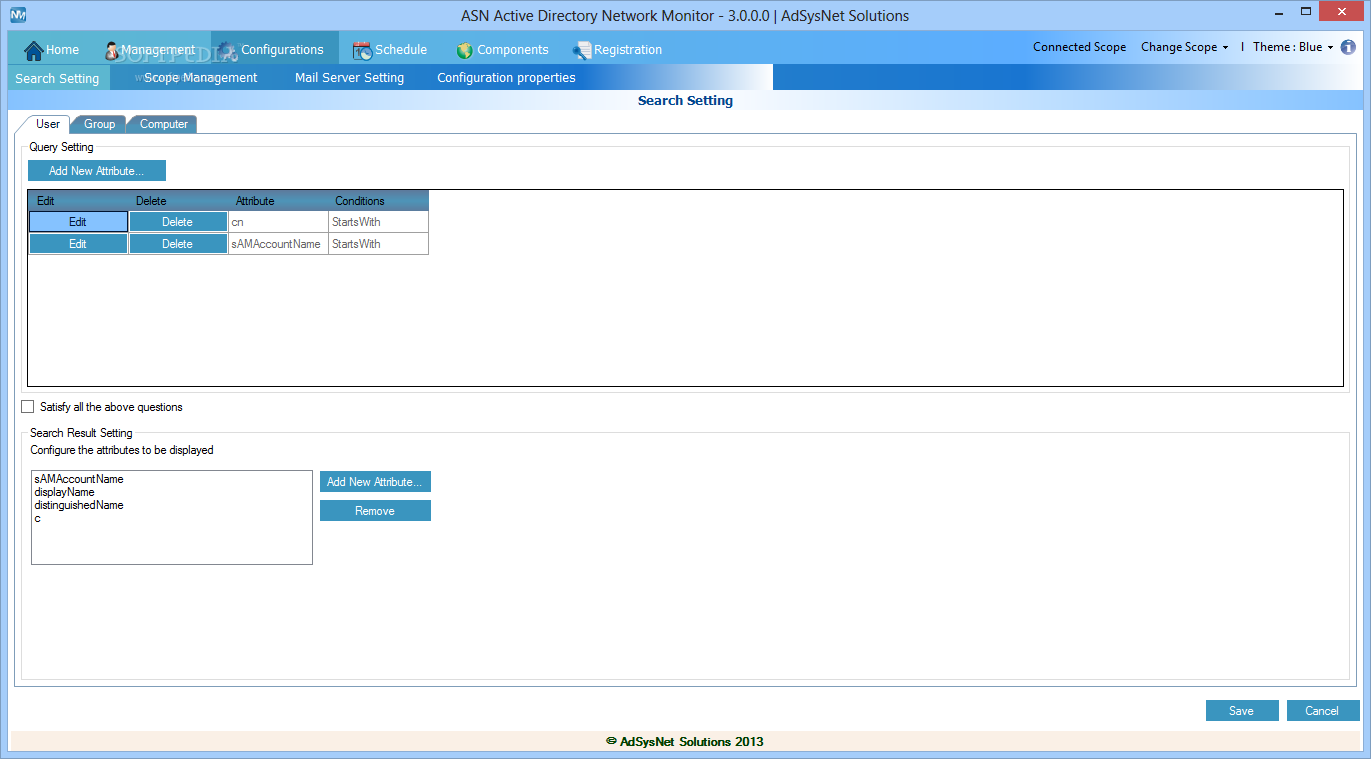
Task: Click the Registration icon
Action: (582, 50)
